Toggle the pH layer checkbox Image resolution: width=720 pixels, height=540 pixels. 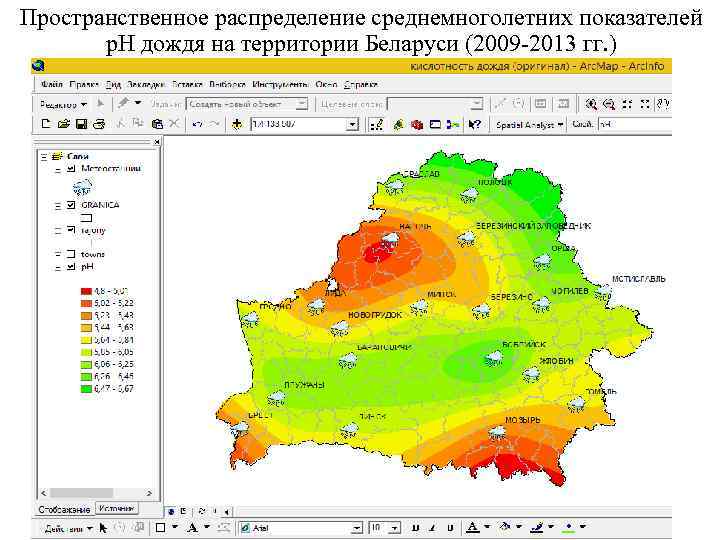pyautogui.click(x=71, y=266)
